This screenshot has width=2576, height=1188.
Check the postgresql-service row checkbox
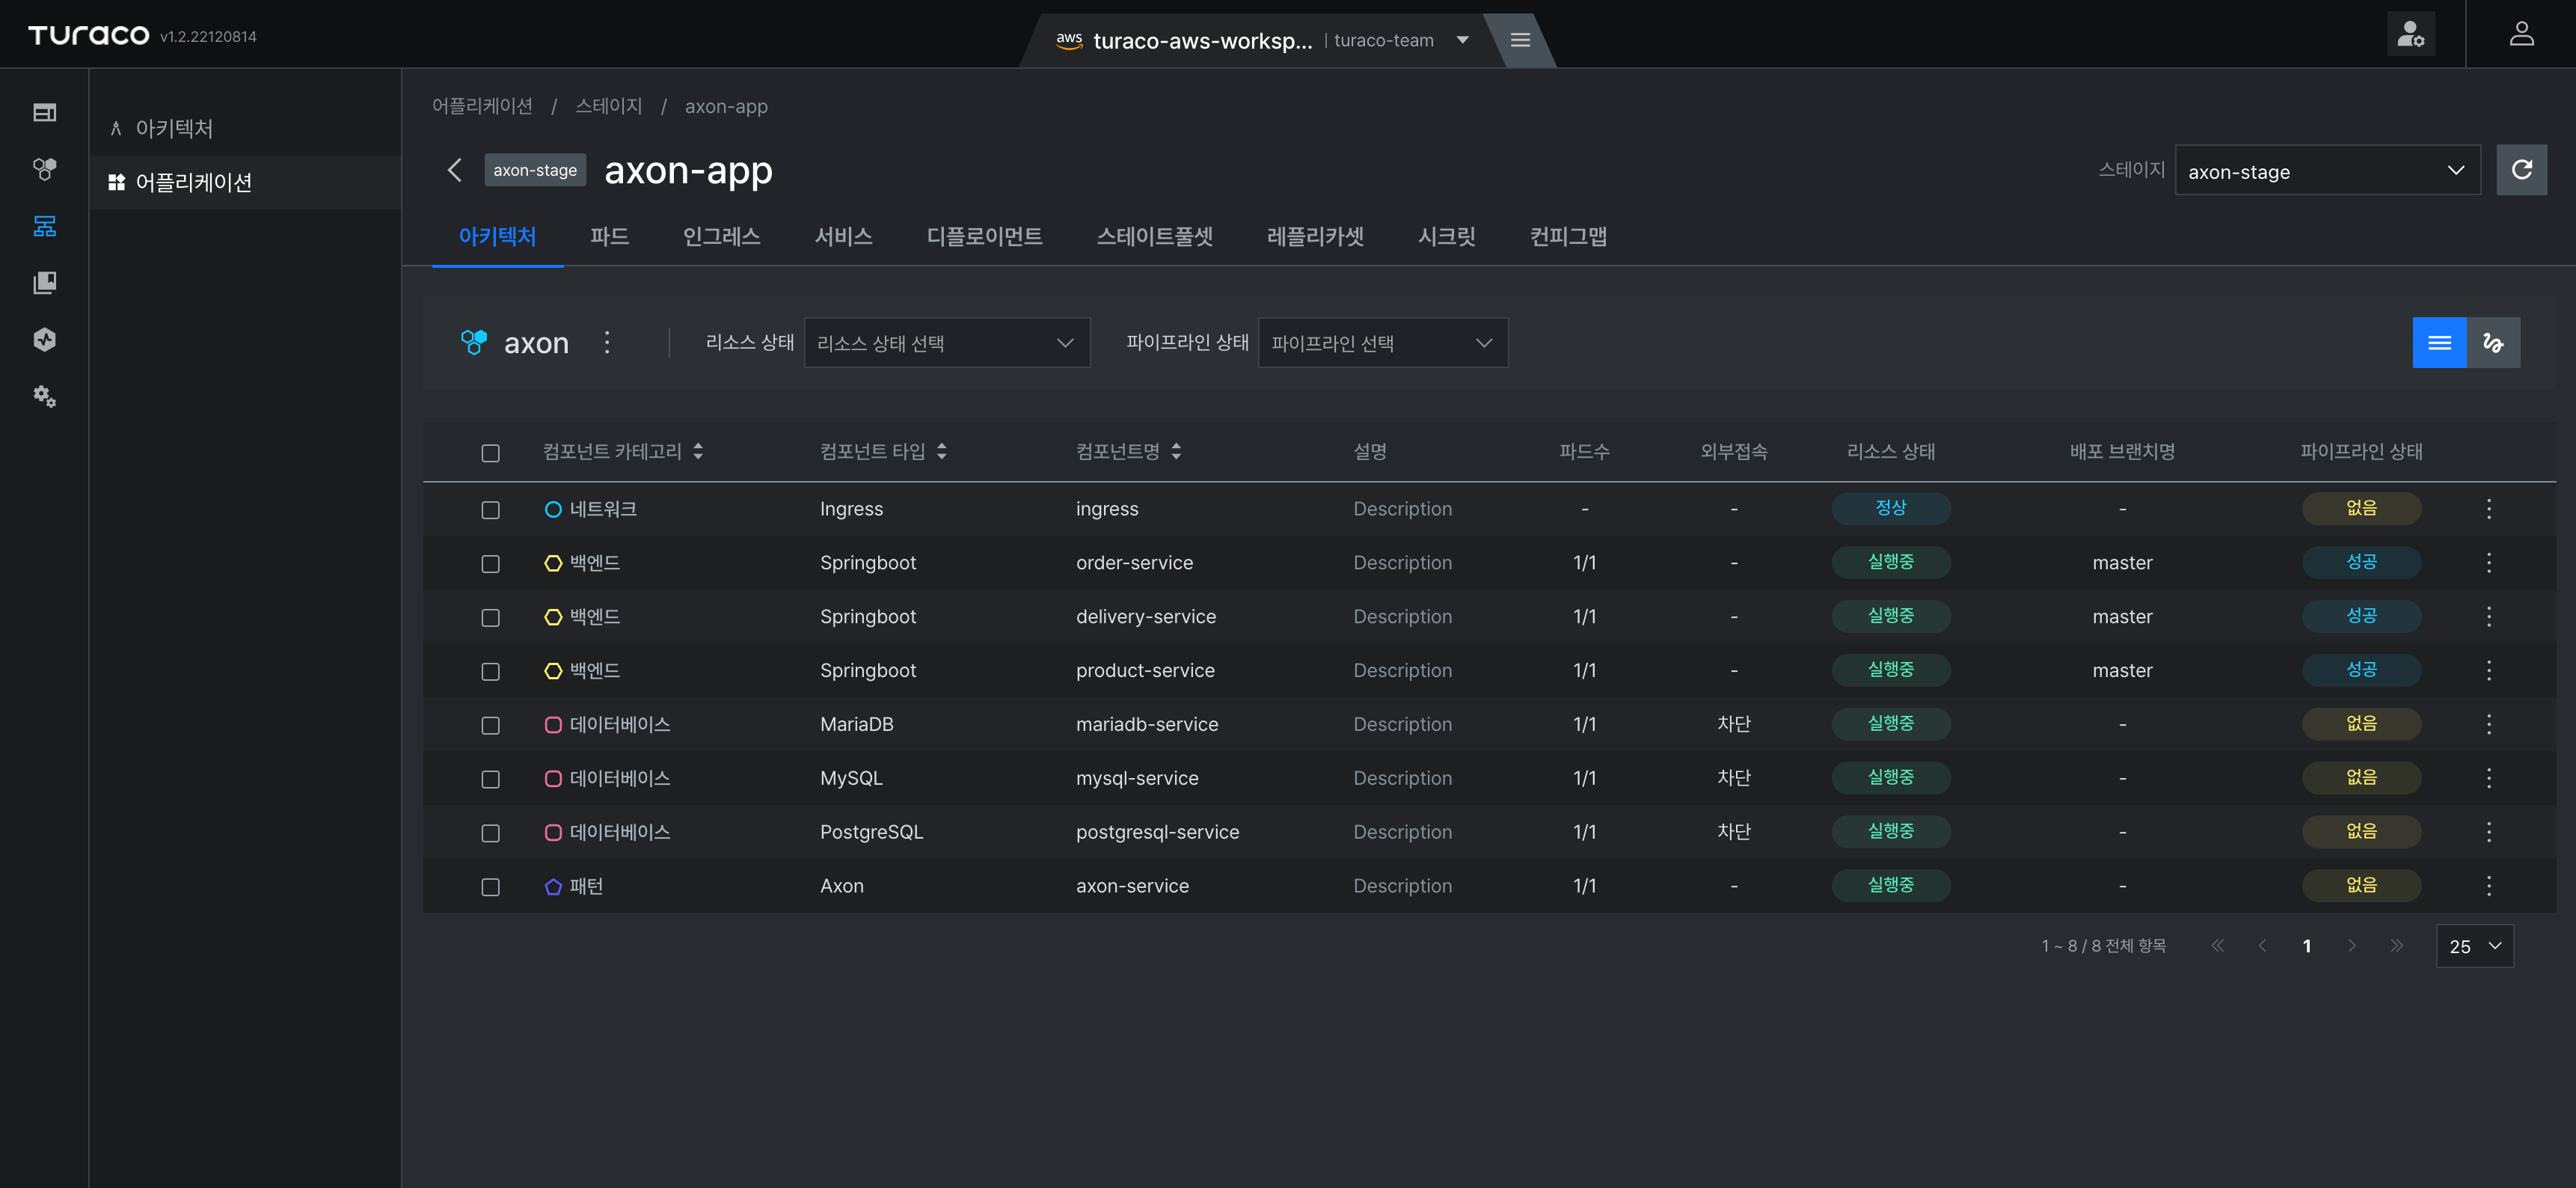(490, 833)
